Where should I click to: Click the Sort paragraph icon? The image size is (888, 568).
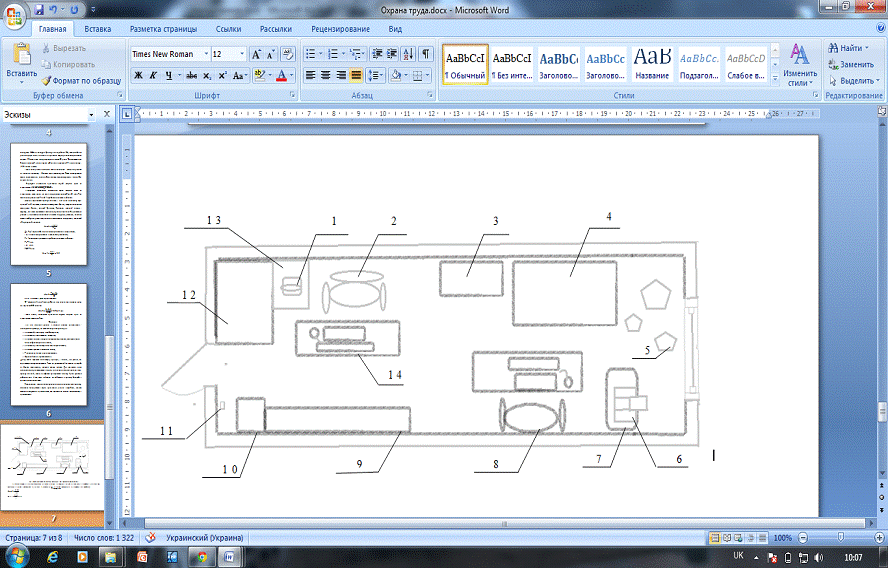pos(410,54)
